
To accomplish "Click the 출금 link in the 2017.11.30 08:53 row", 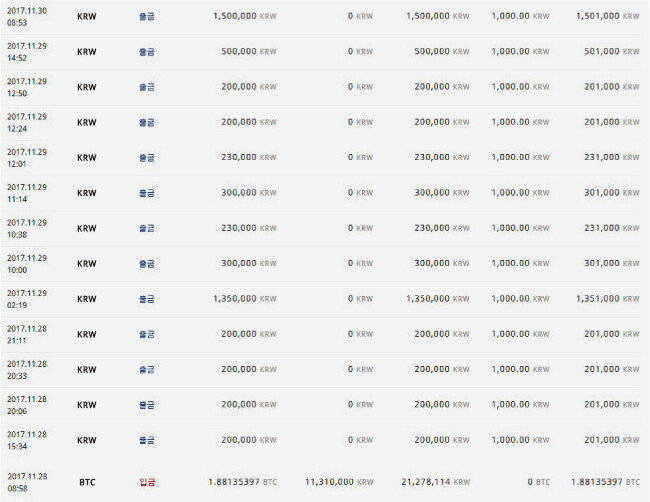I will coord(147,17).
